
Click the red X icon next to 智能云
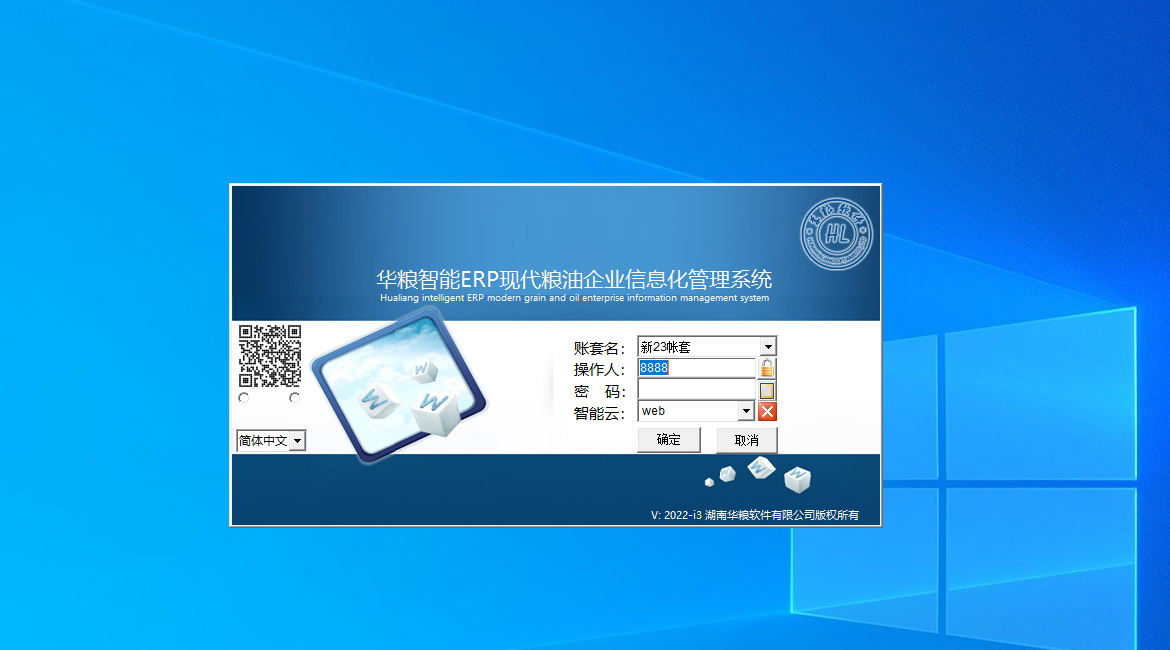(766, 410)
